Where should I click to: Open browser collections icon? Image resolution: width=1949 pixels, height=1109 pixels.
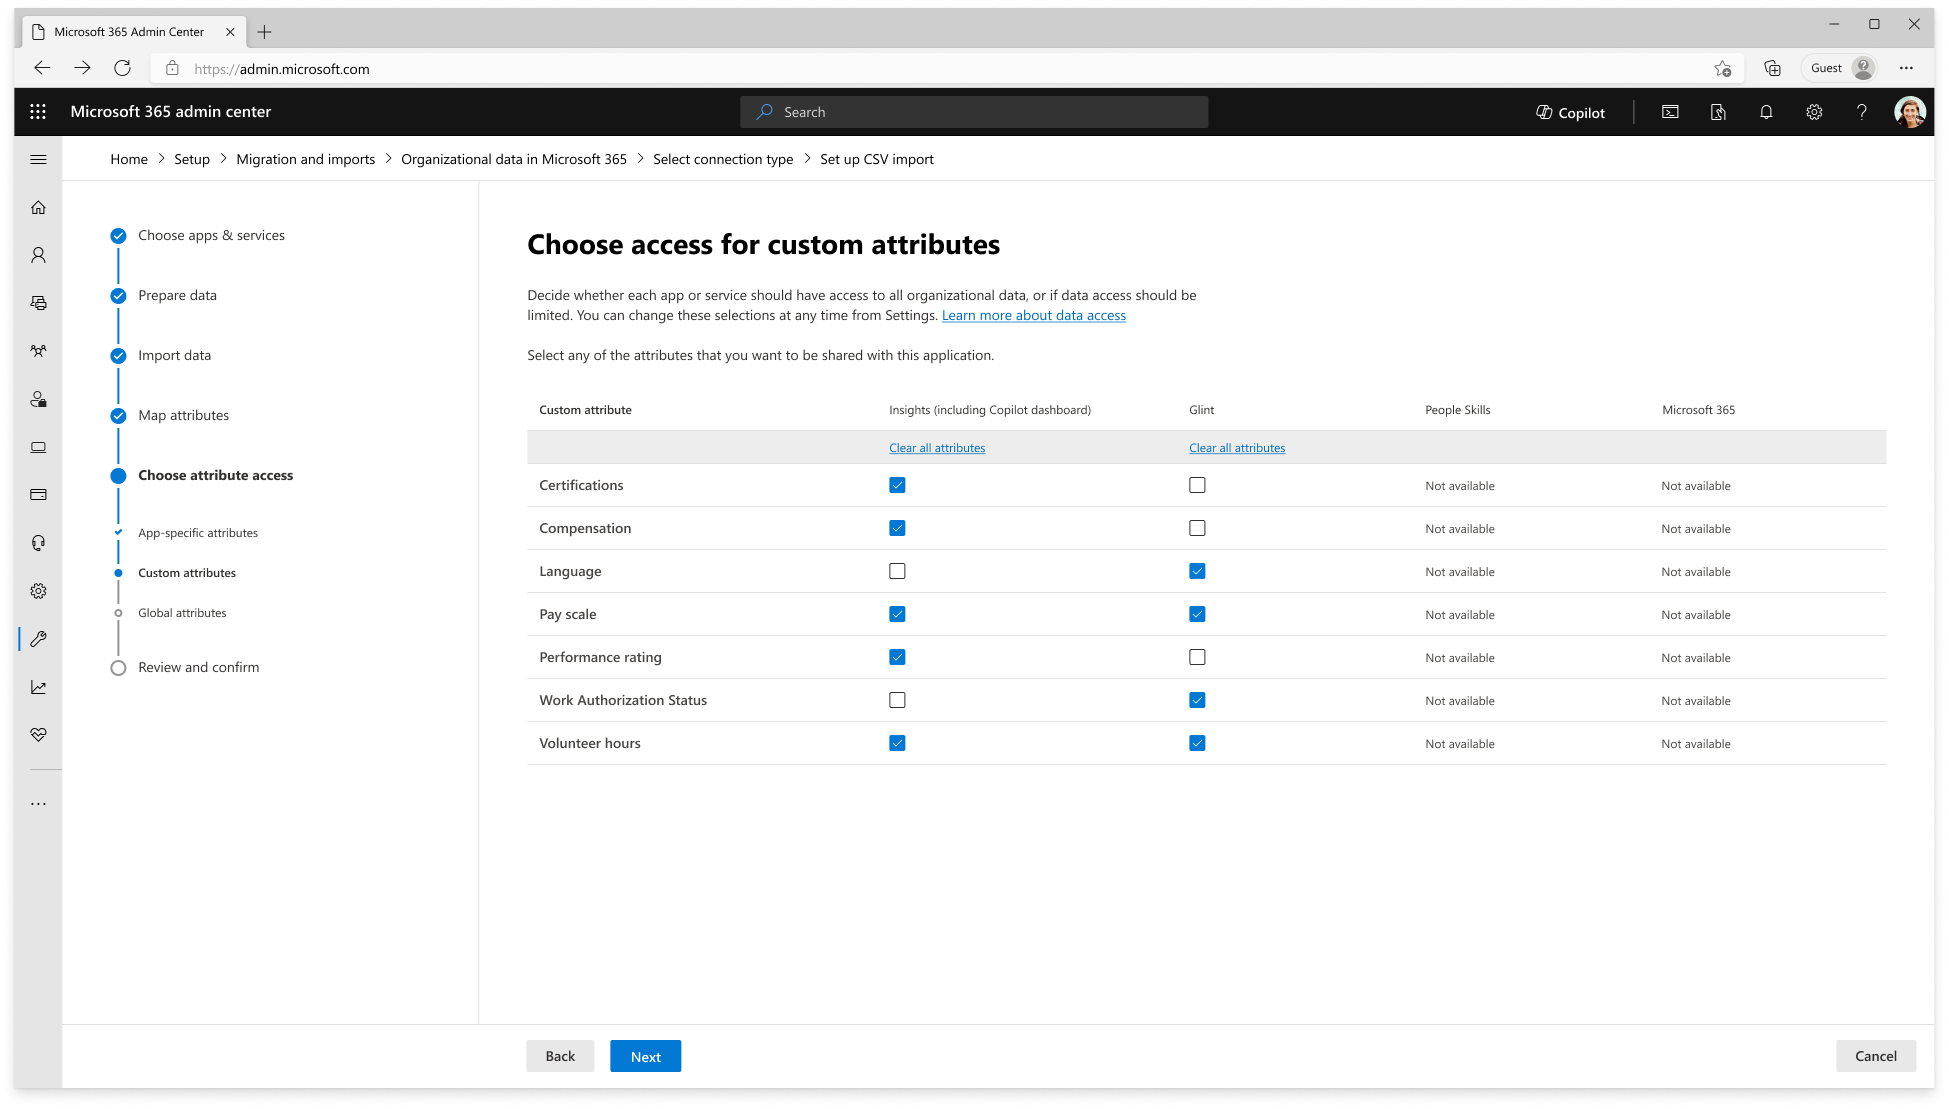coord(1772,68)
